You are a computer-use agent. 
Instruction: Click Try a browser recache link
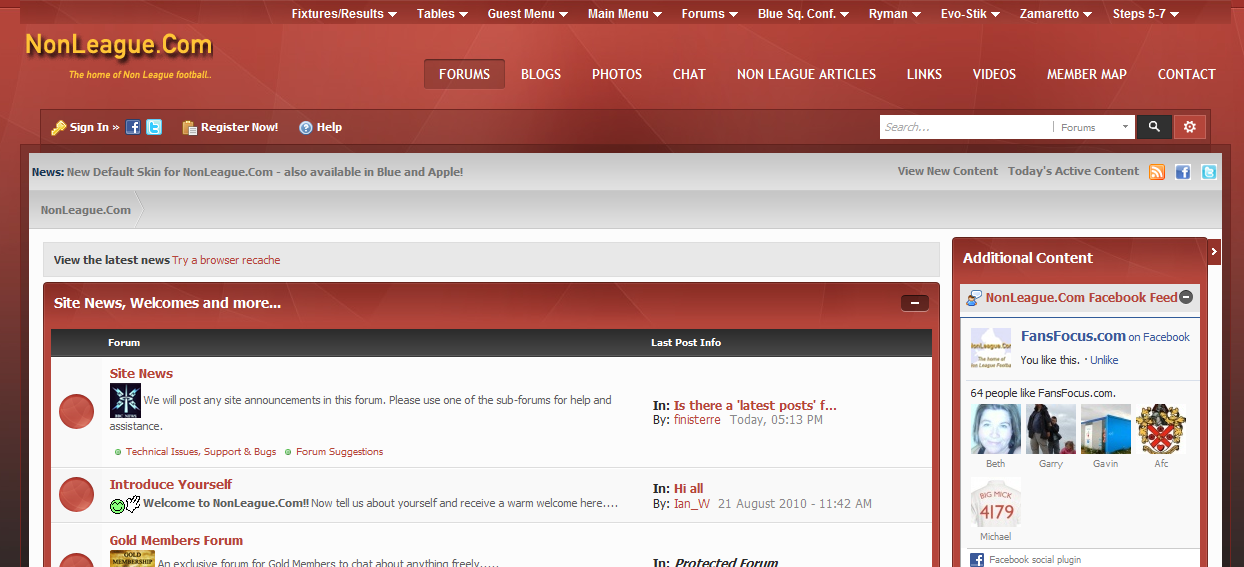click(226, 260)
